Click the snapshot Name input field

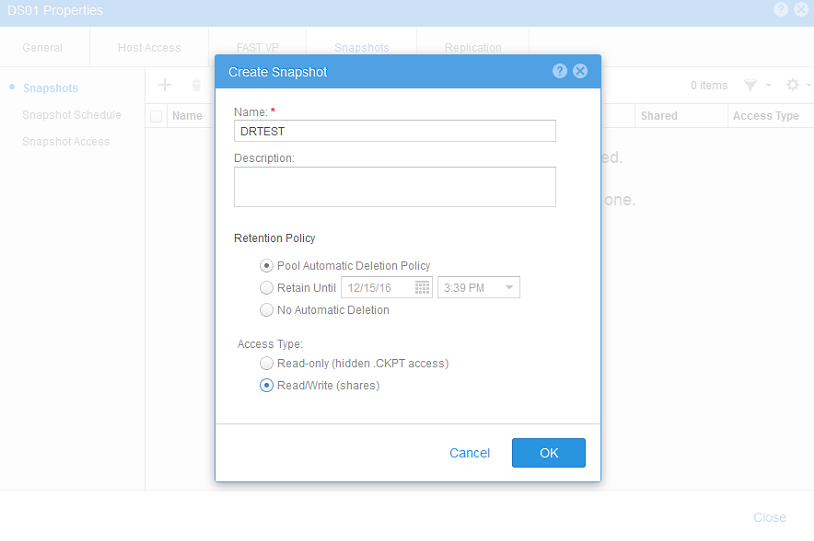395,131
